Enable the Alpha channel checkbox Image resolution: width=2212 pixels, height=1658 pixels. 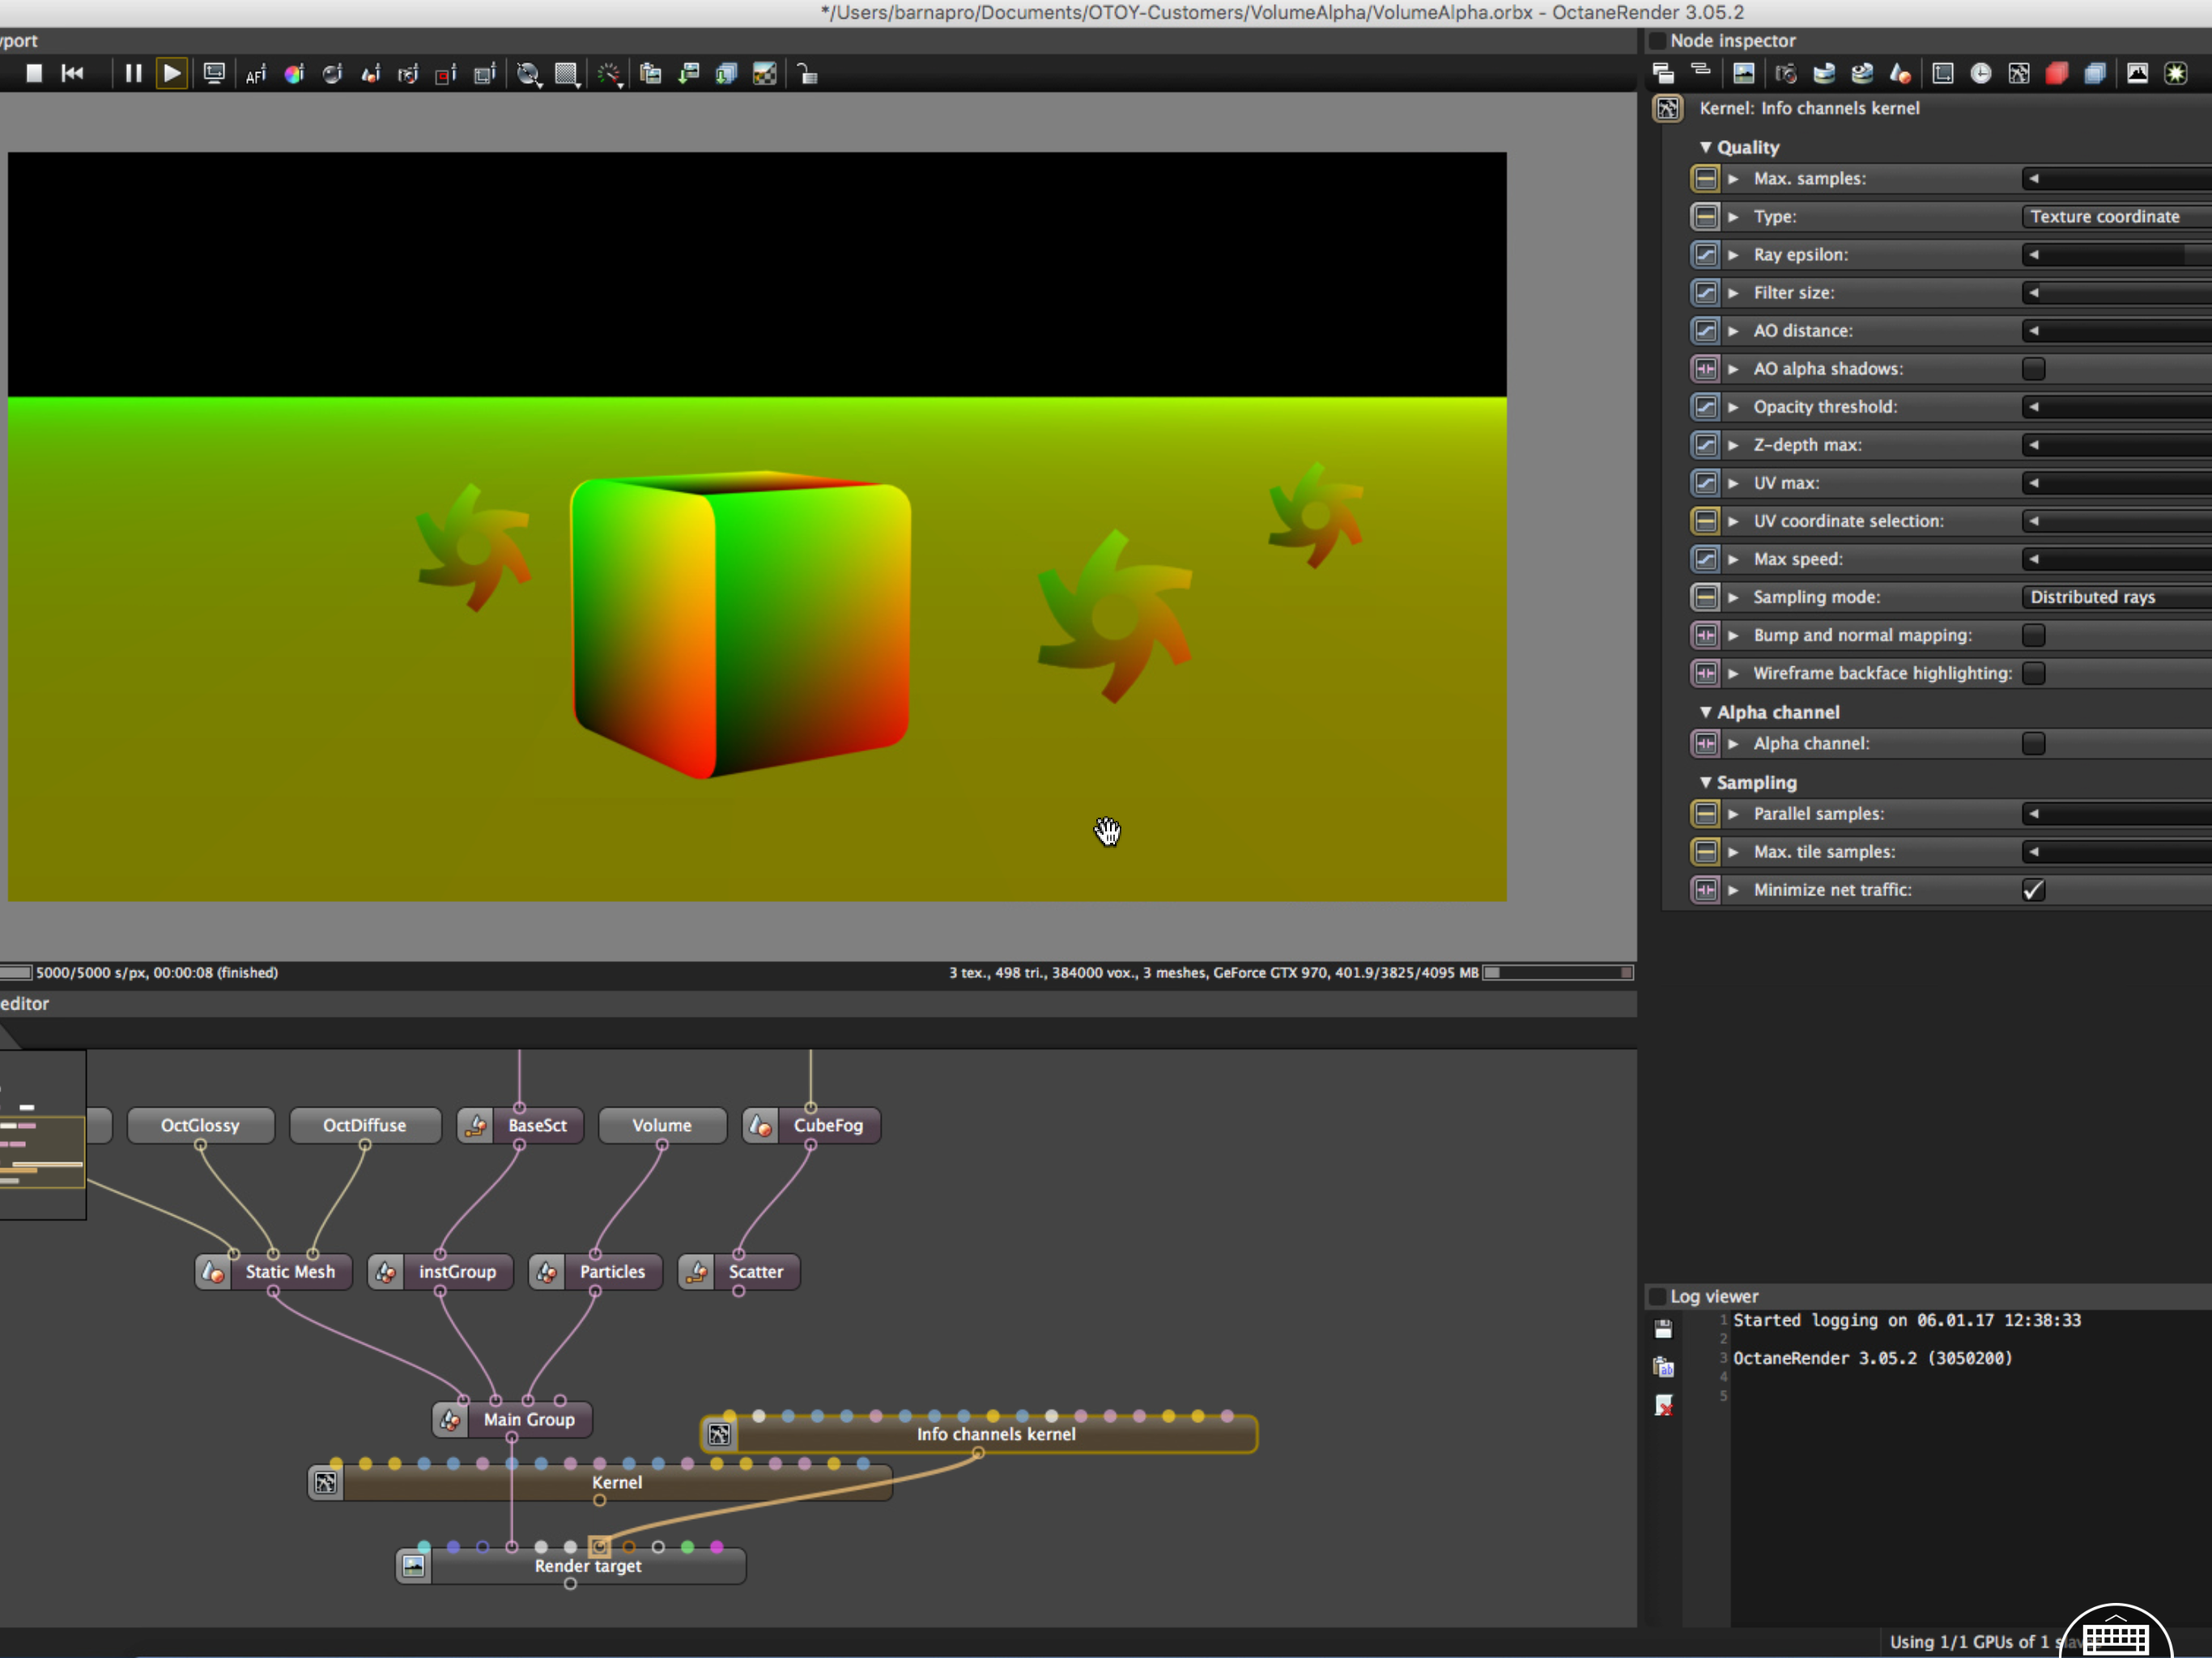pyautogui.click(x=2033, y=743)
